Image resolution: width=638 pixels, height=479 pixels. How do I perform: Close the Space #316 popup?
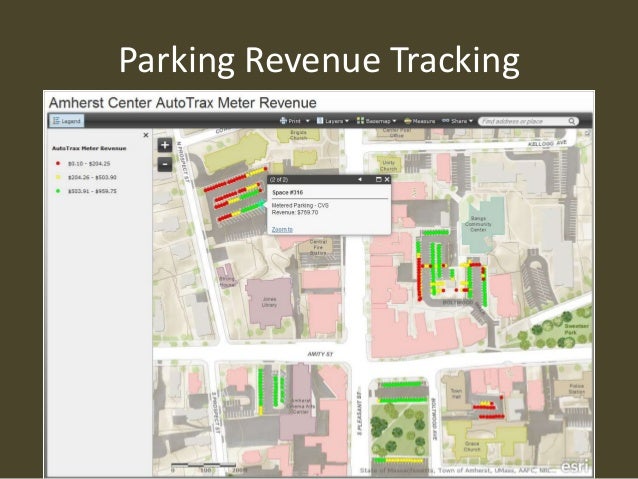click(x=387, y=179)
